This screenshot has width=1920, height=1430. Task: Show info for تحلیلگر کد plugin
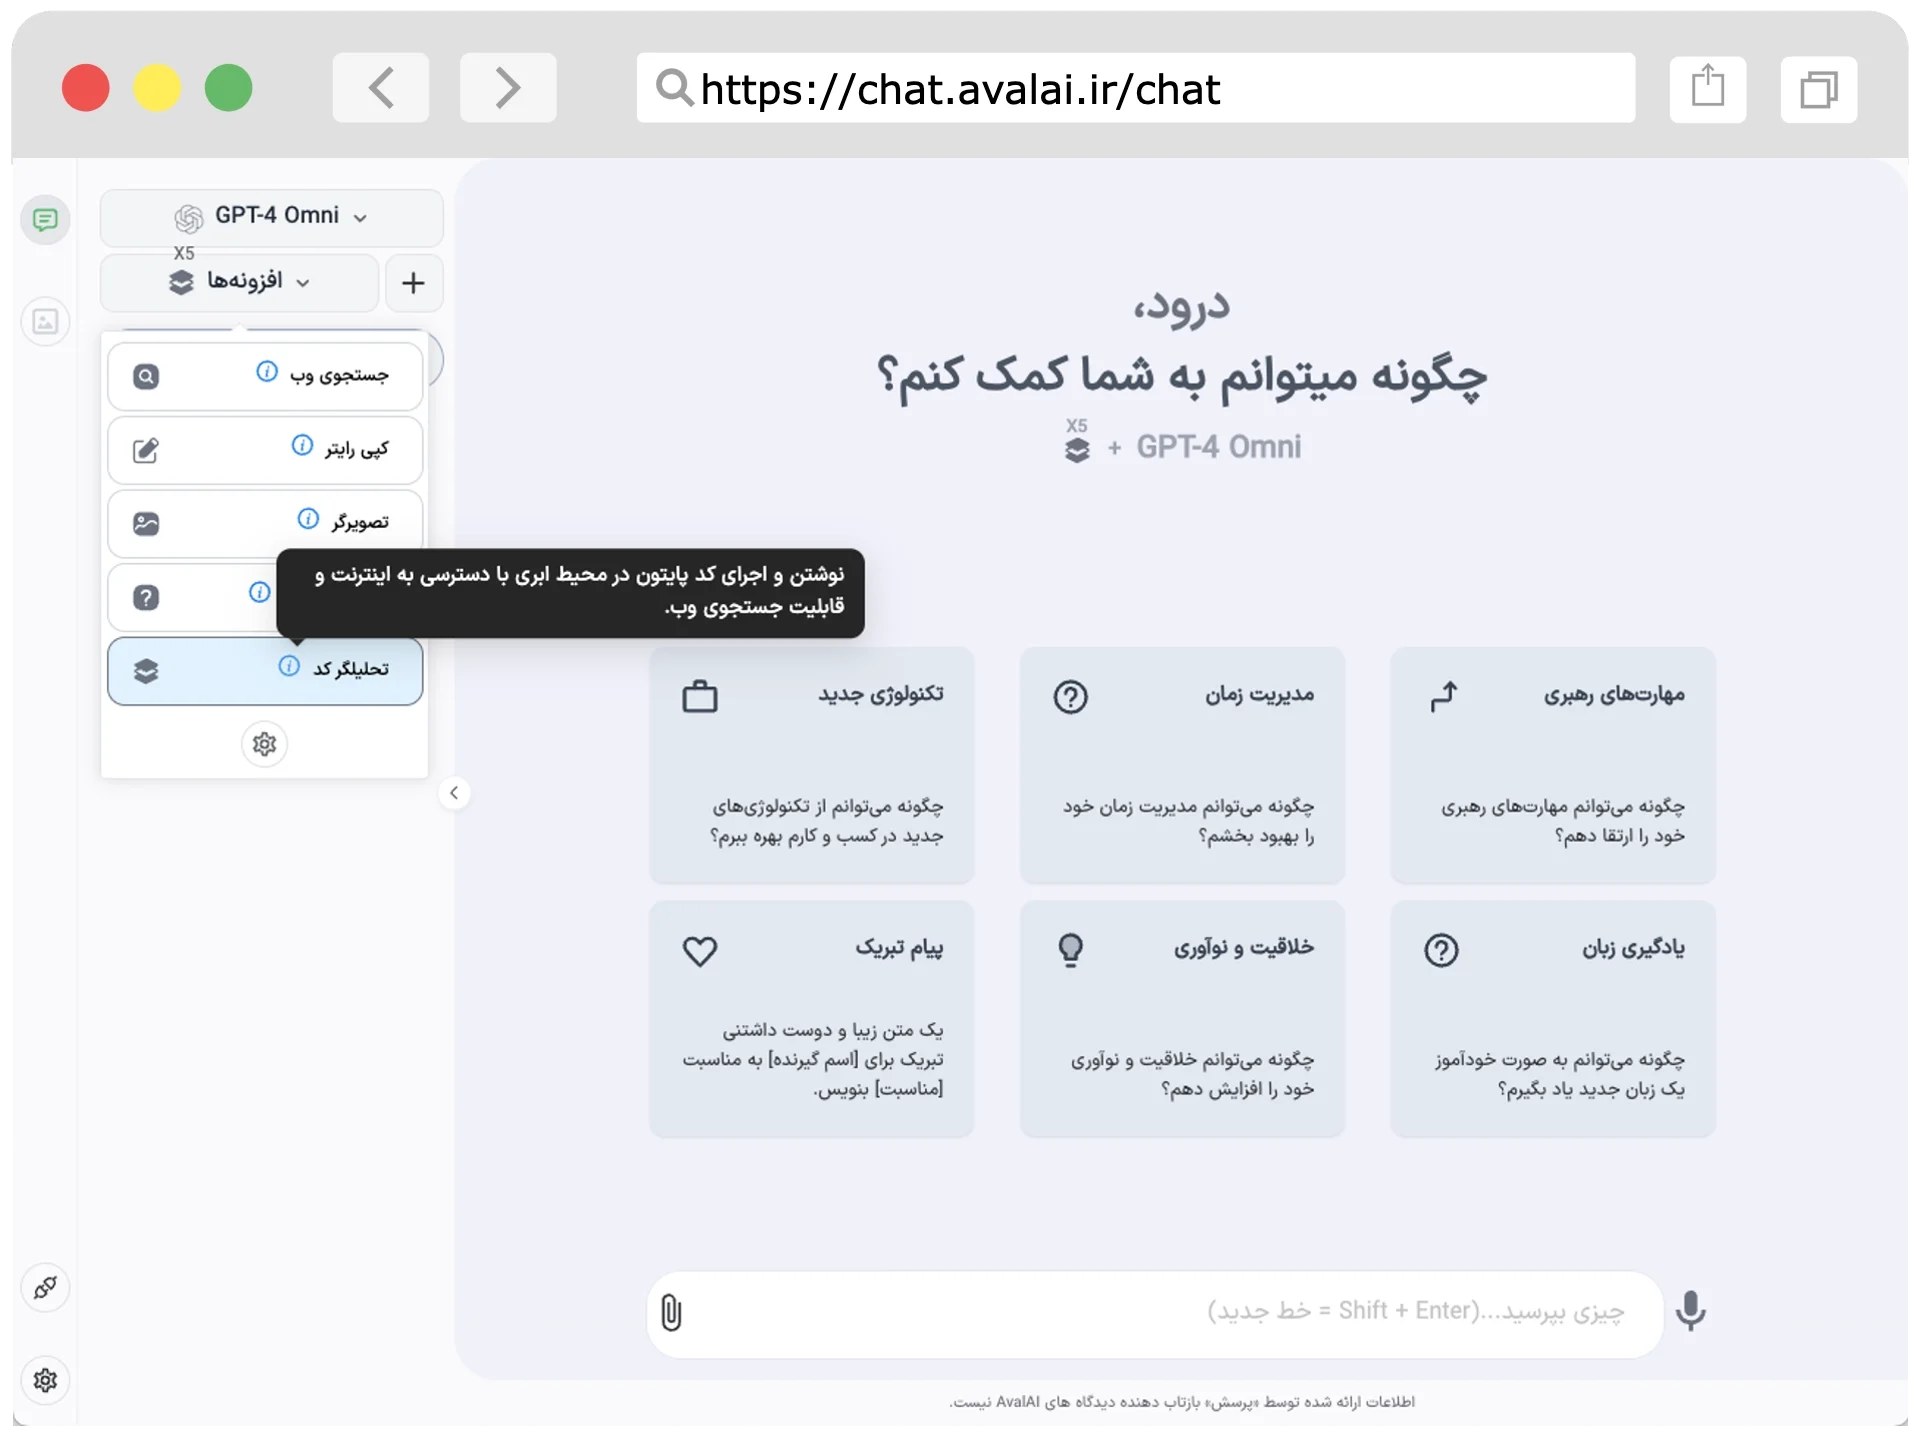tap(289, 666)
